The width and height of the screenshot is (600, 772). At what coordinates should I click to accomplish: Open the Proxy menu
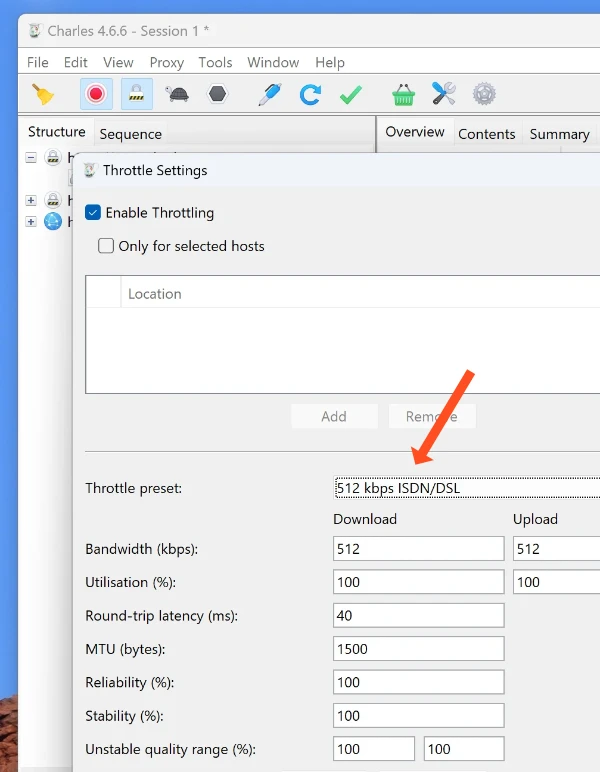(x=166, y=63)
